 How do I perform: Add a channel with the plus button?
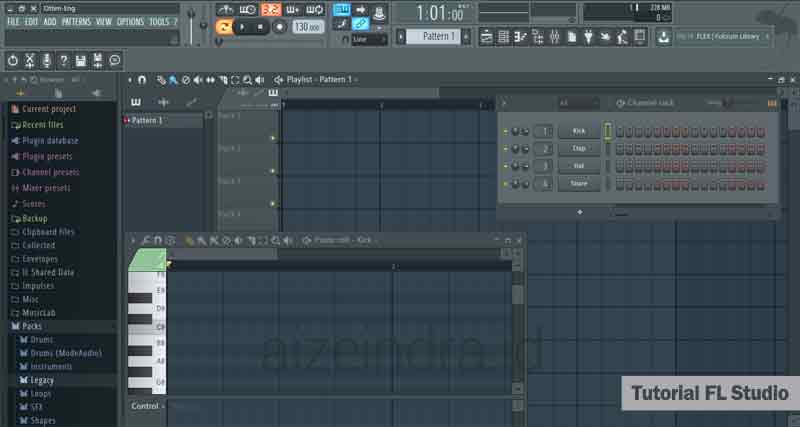[x=580, y=212]
